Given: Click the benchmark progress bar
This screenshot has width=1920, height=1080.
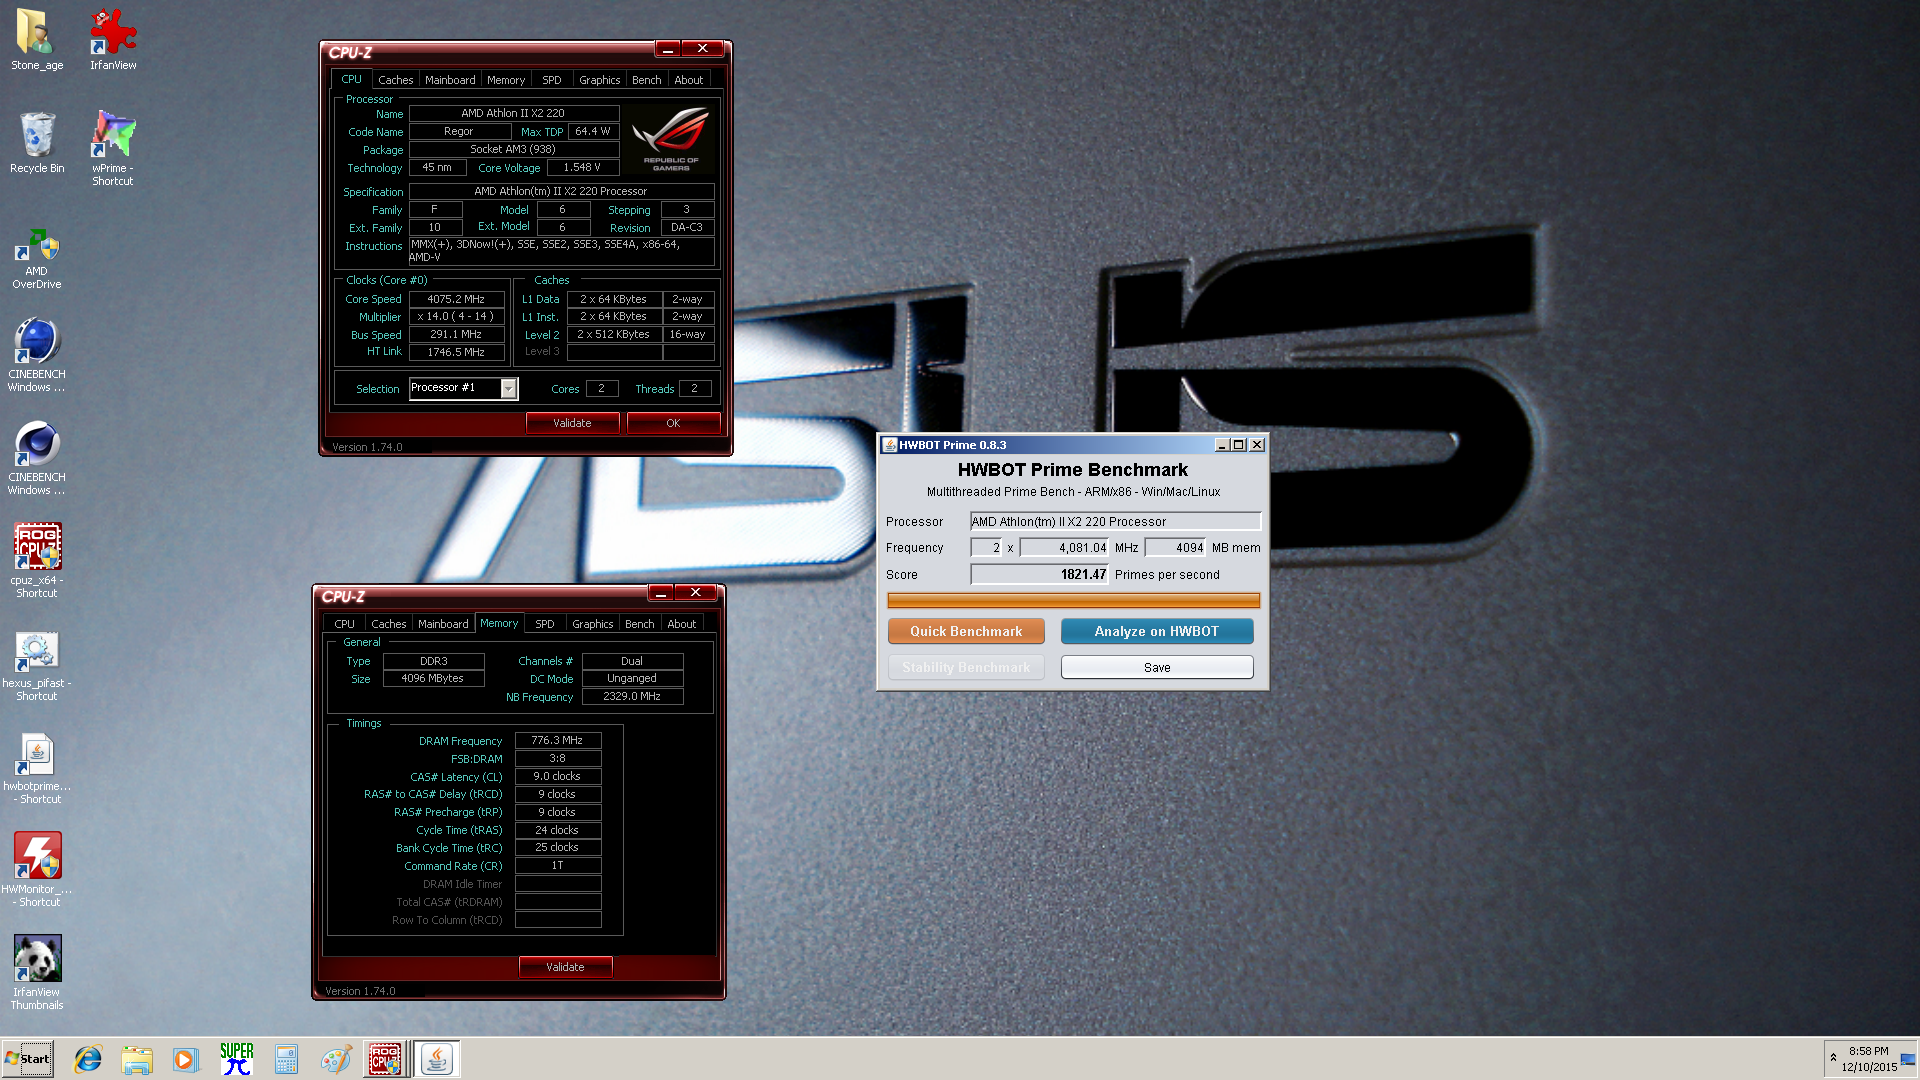Looking at the screenshot, I should 1073,601.
